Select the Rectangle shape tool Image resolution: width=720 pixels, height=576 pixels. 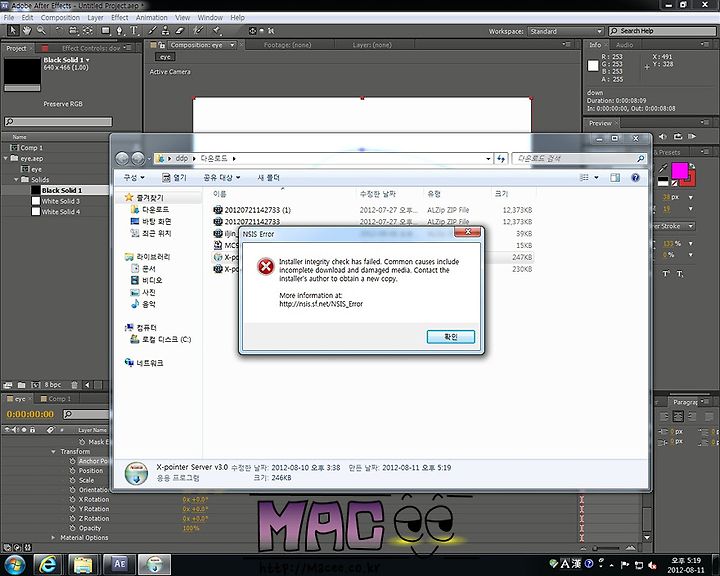(106, 30)
